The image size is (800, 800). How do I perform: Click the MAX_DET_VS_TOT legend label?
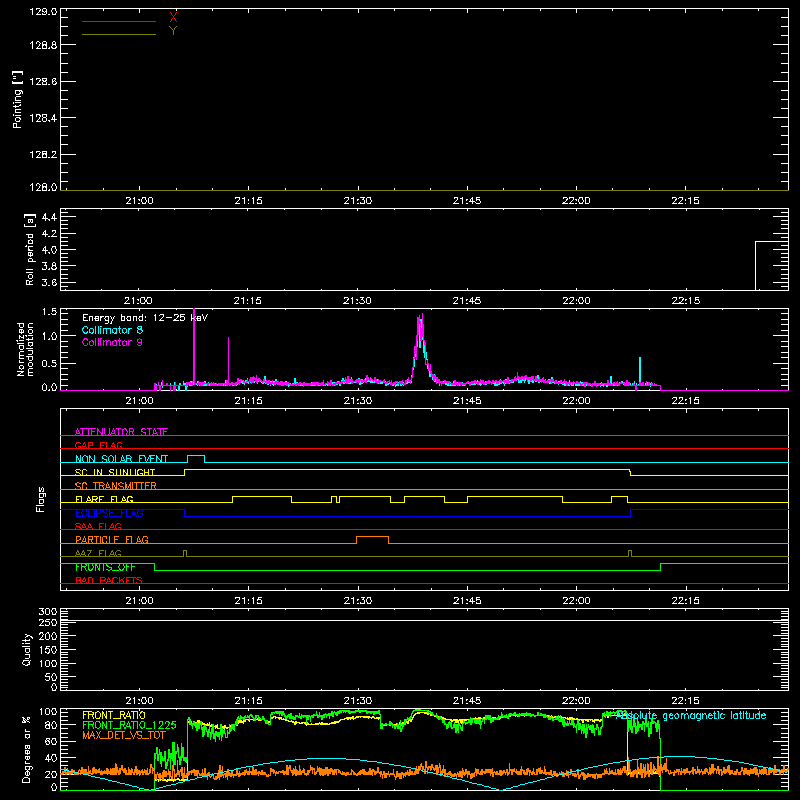pyautogui.click(x=124, y=735)
